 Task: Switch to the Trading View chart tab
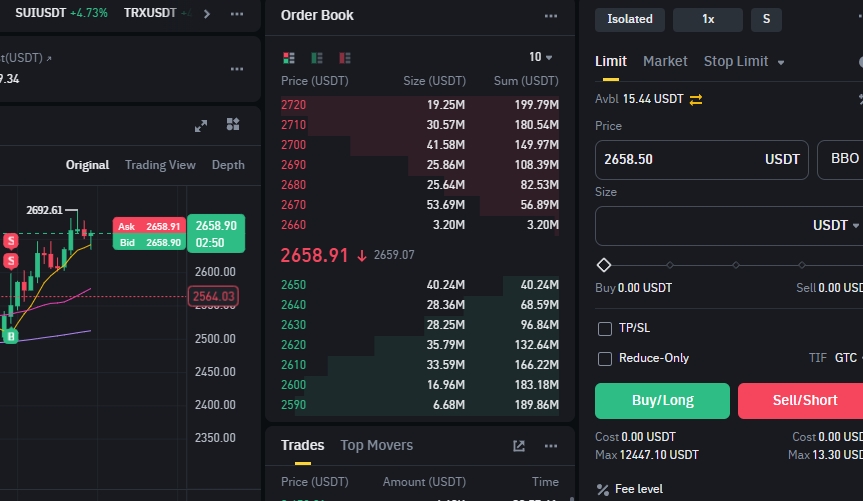click(x=160, y=165)
